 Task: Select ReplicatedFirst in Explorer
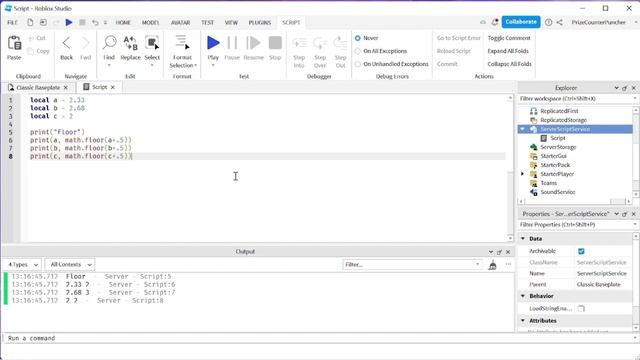coord(559,111)
